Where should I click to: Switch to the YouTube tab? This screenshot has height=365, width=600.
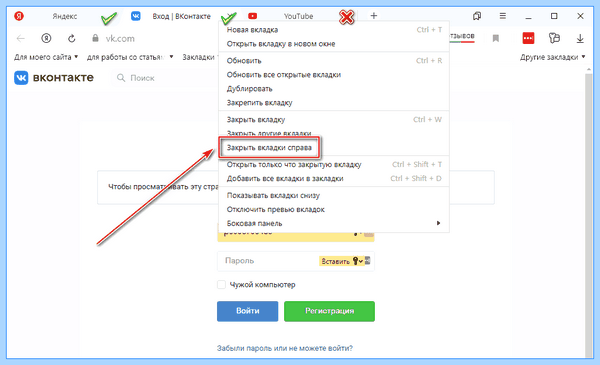point(298,16)
